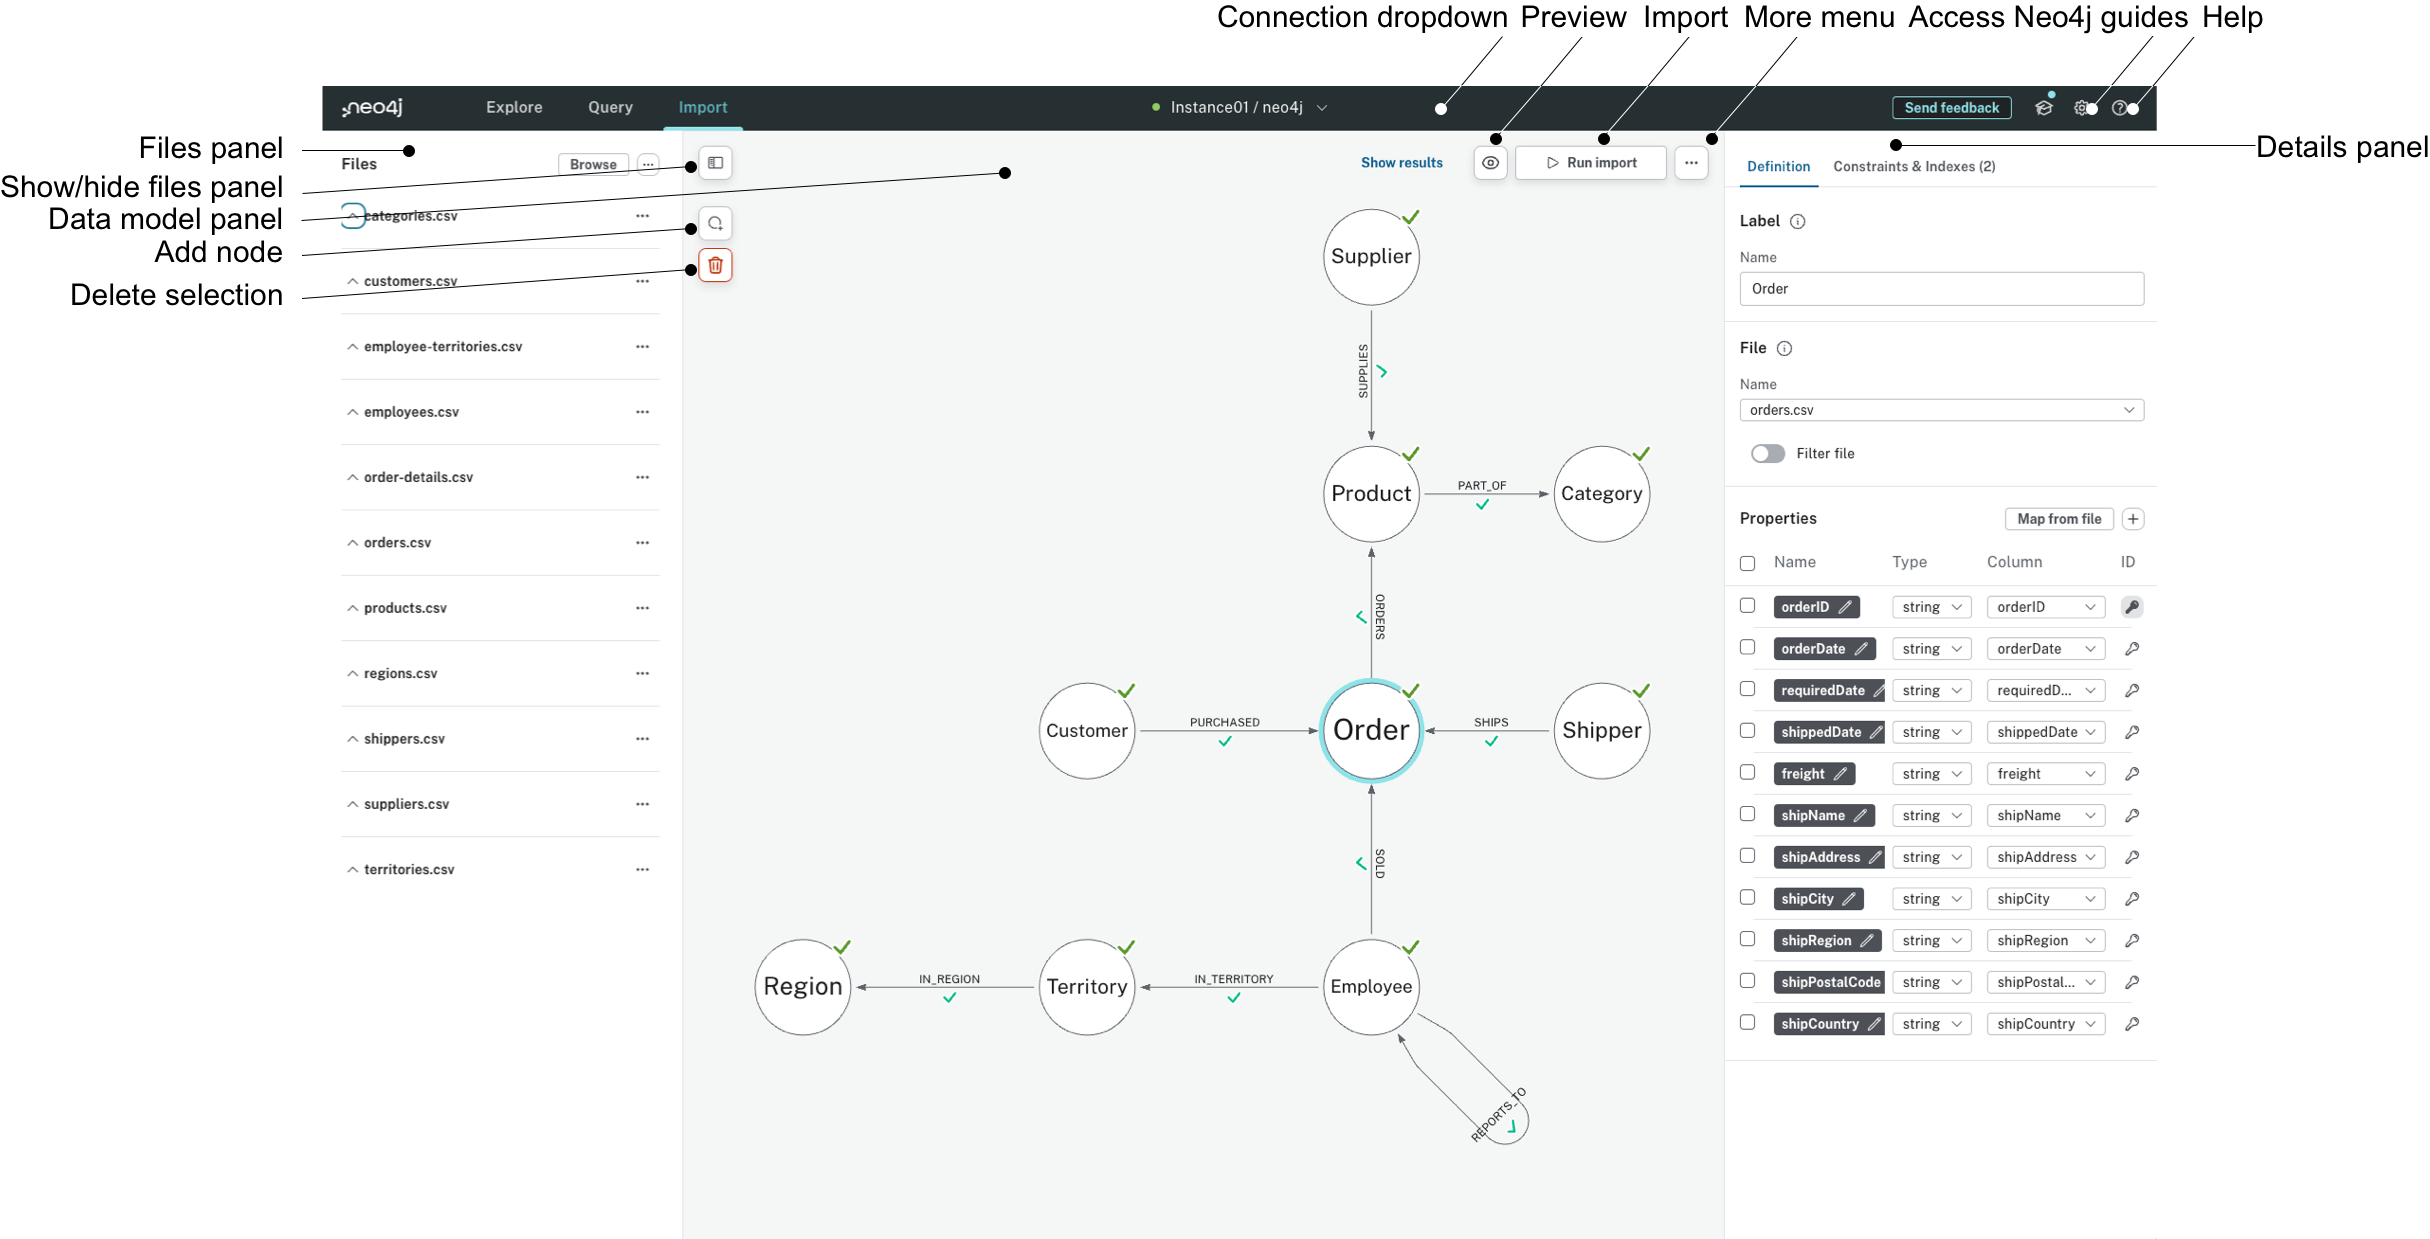
Task: Toggle the Filter file switch
Action: click(1765, 454)
